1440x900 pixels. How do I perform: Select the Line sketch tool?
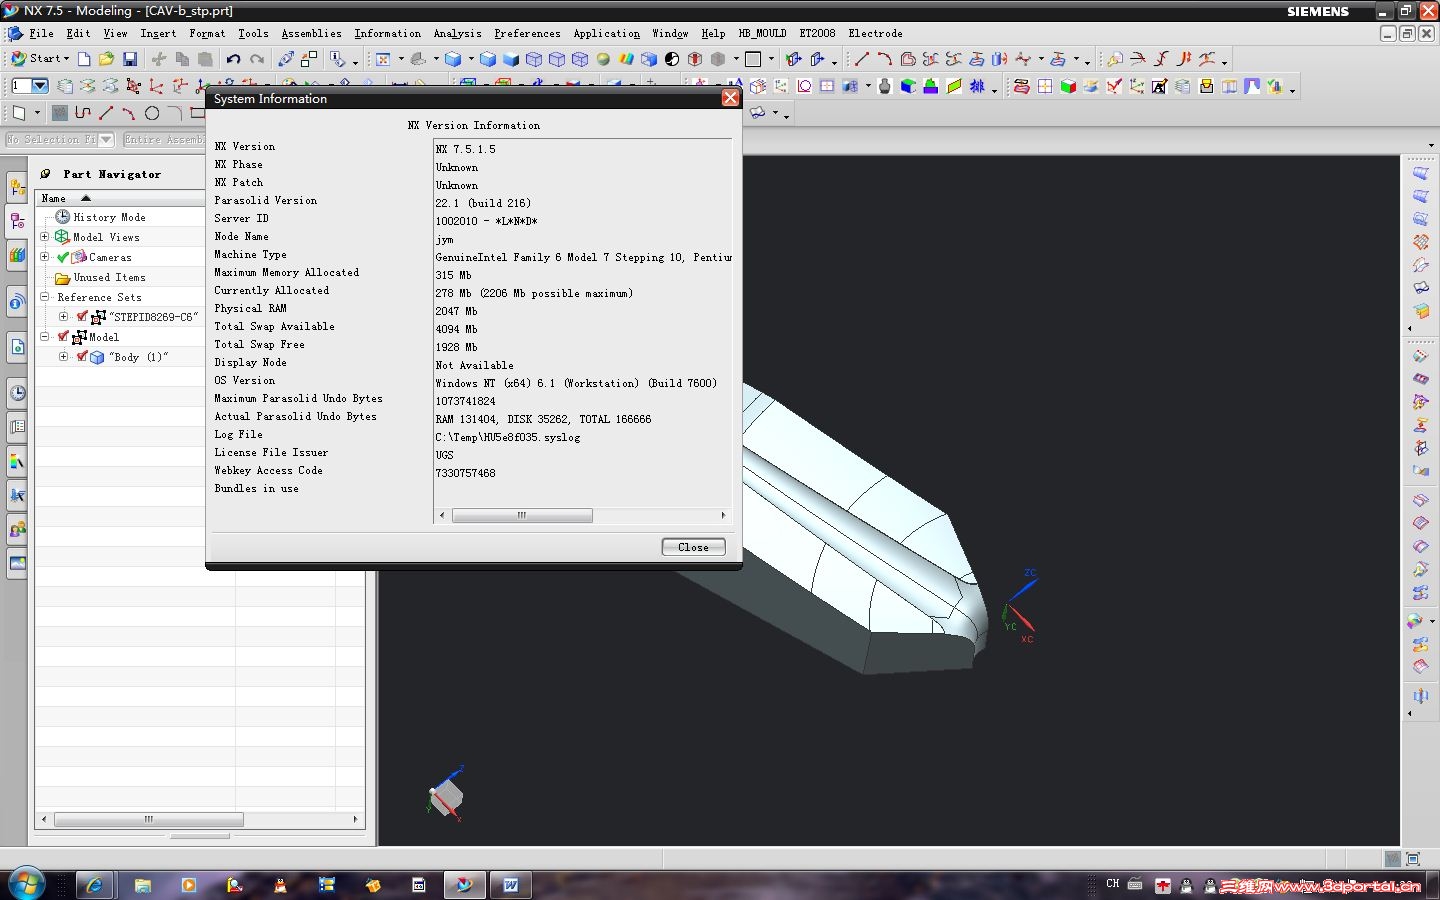[106, 113]
